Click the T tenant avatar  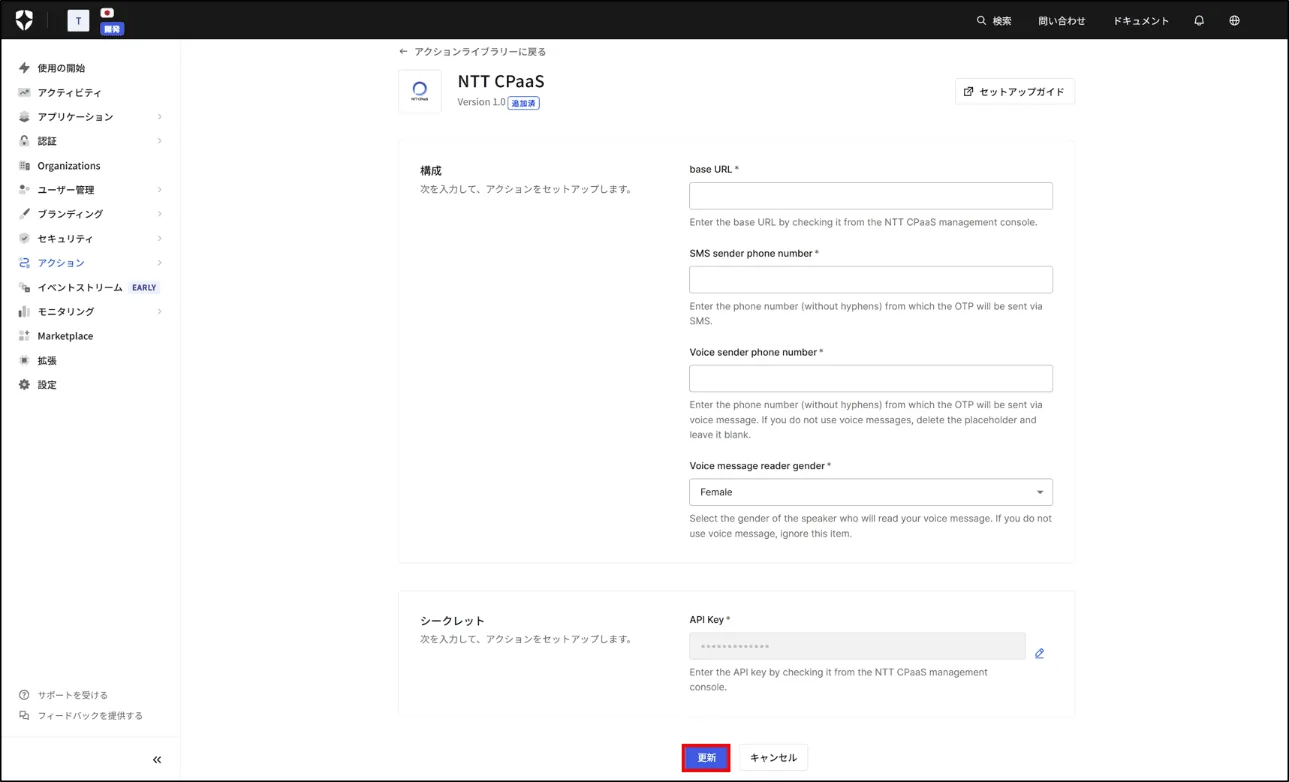click(x=78, y=20)
